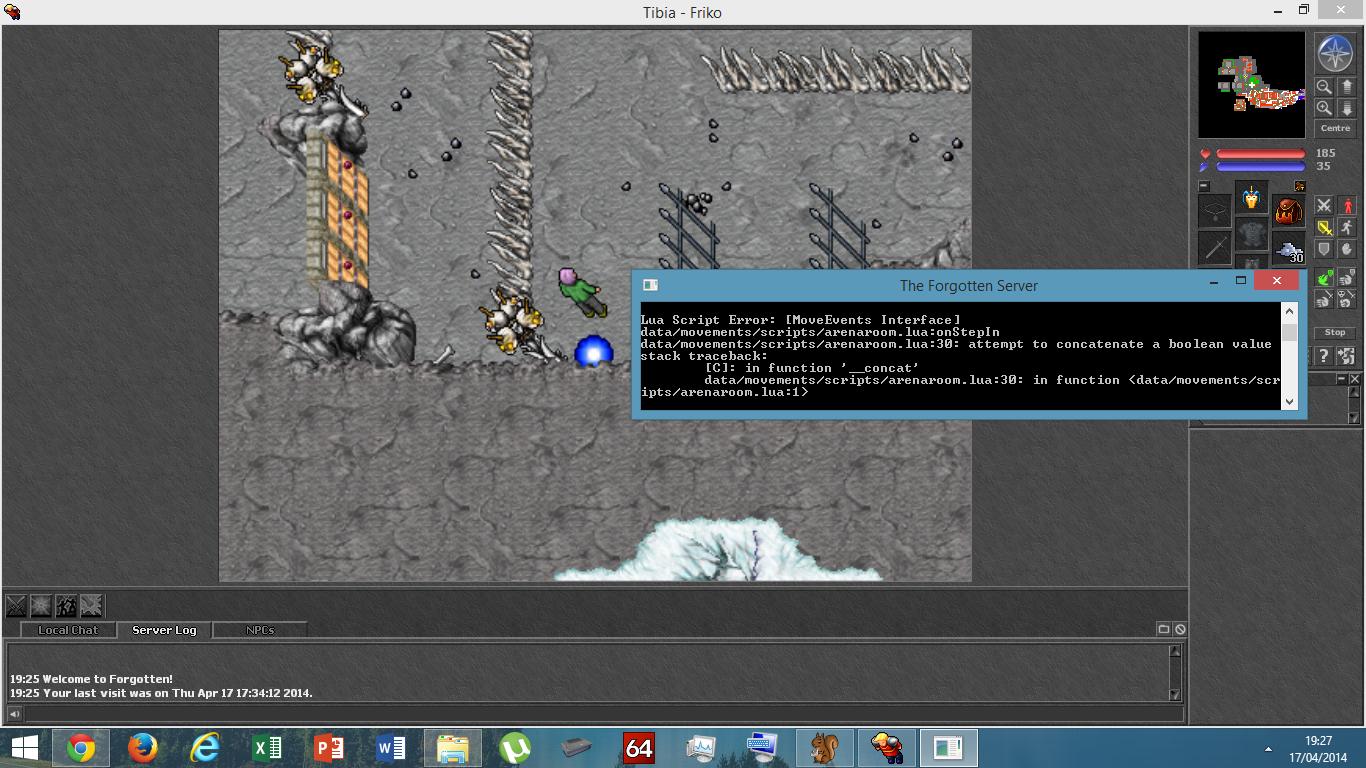Click 'Lua Script Error' console line
This screenshot has height=768, width=1366.
(x=800, y=320)
